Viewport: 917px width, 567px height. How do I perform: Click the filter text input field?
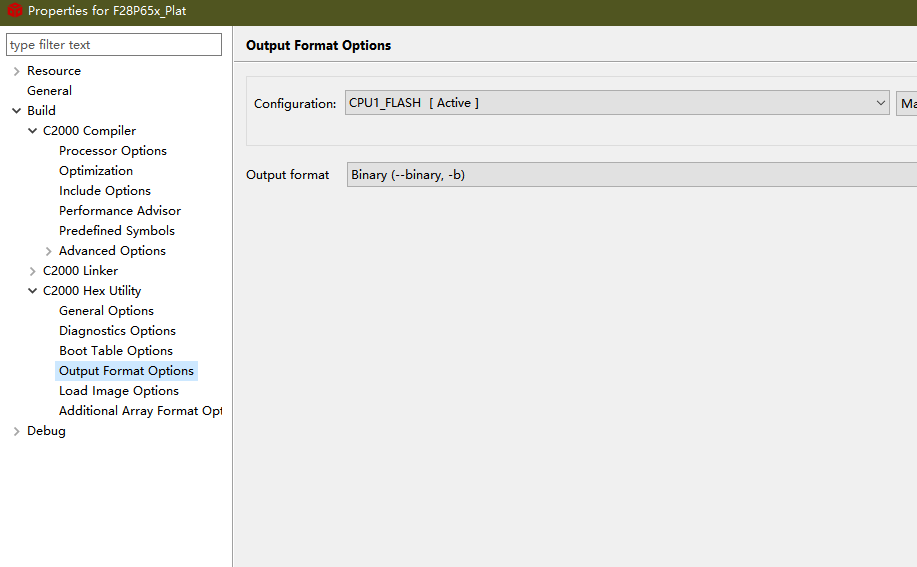tap(114, 44)
